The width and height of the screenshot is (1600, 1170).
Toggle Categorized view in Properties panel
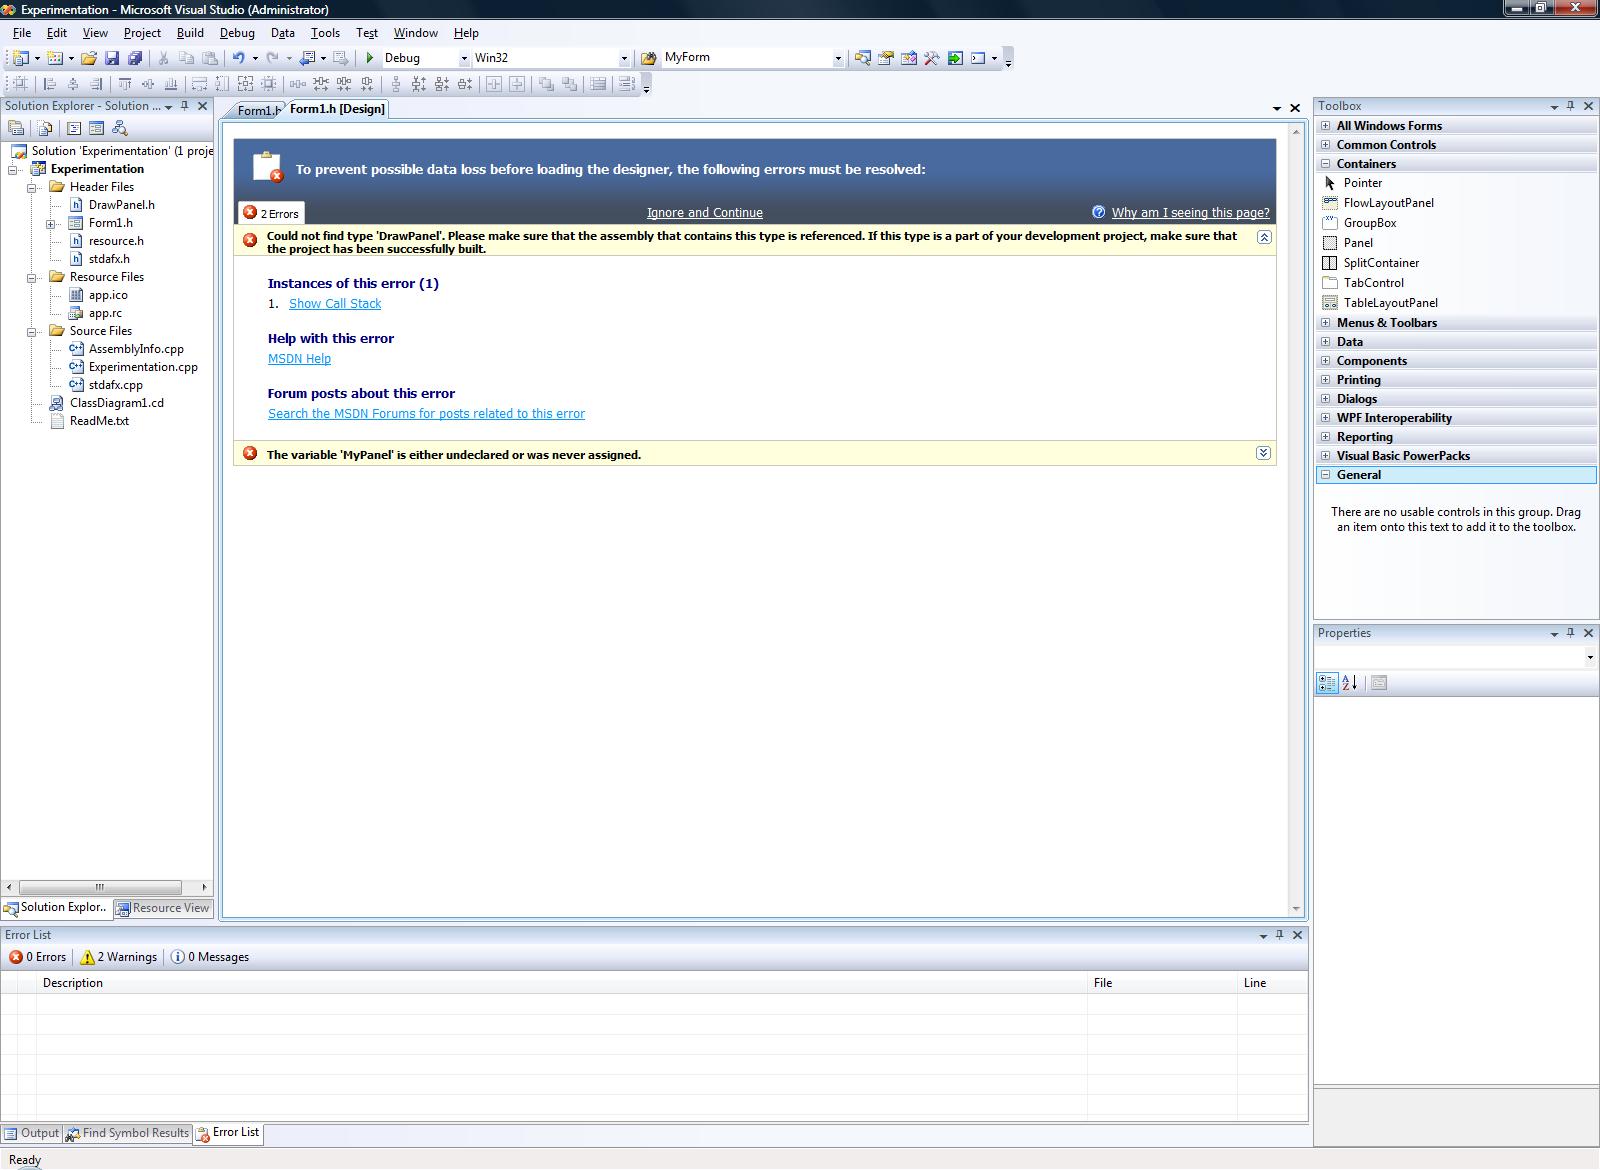pyautogui.click(x=1327, y=683)
